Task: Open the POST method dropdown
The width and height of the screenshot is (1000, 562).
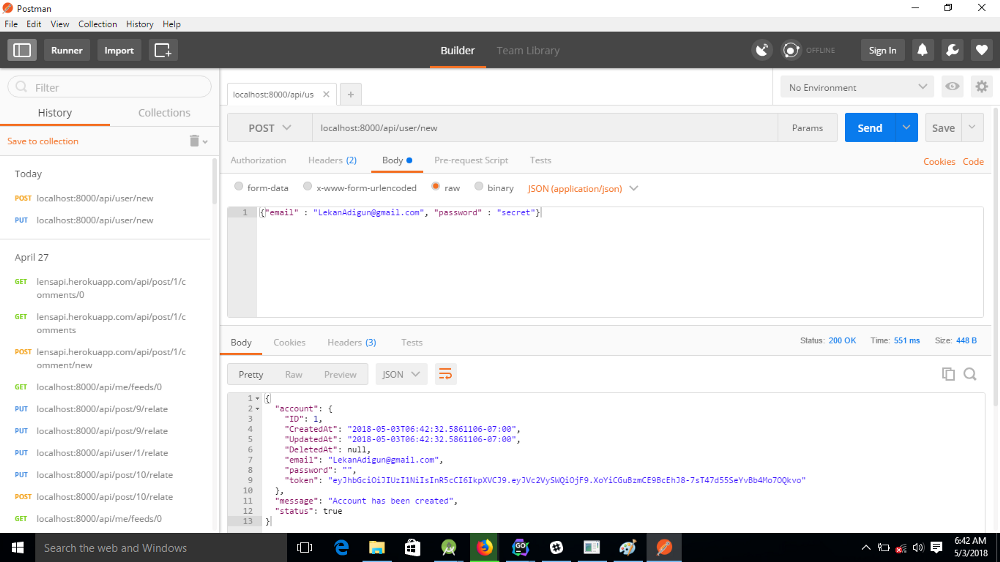Action: pyautogui.click(x=270, y=128)
